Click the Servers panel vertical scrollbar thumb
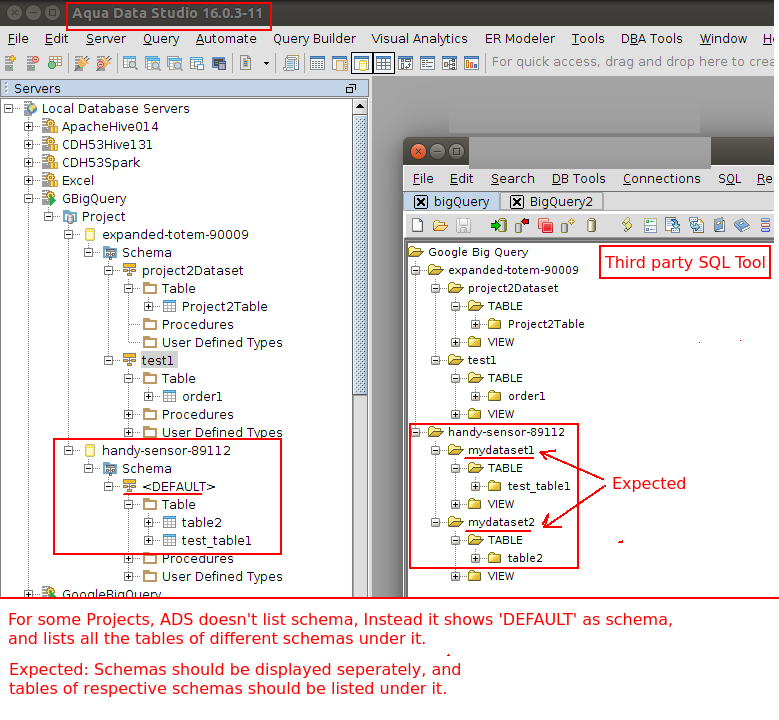This screenshot has width=779, height=720. click(360, 254)
